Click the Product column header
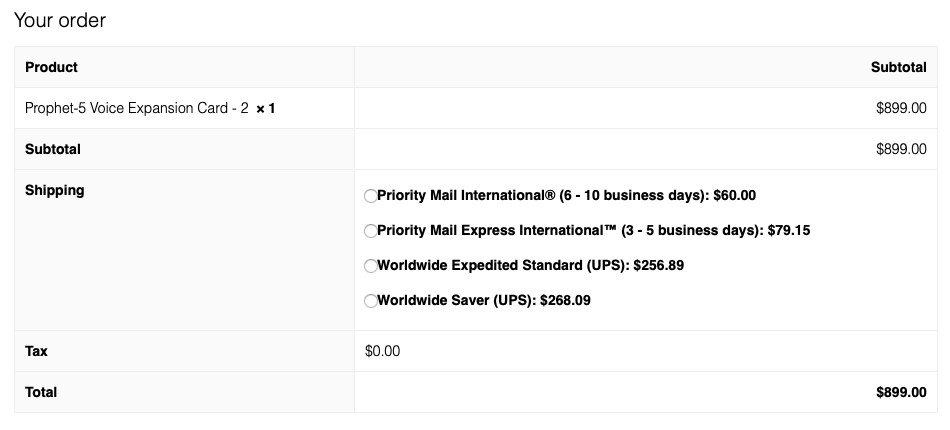This screenshot has width=950, height=430. [51, 67]
